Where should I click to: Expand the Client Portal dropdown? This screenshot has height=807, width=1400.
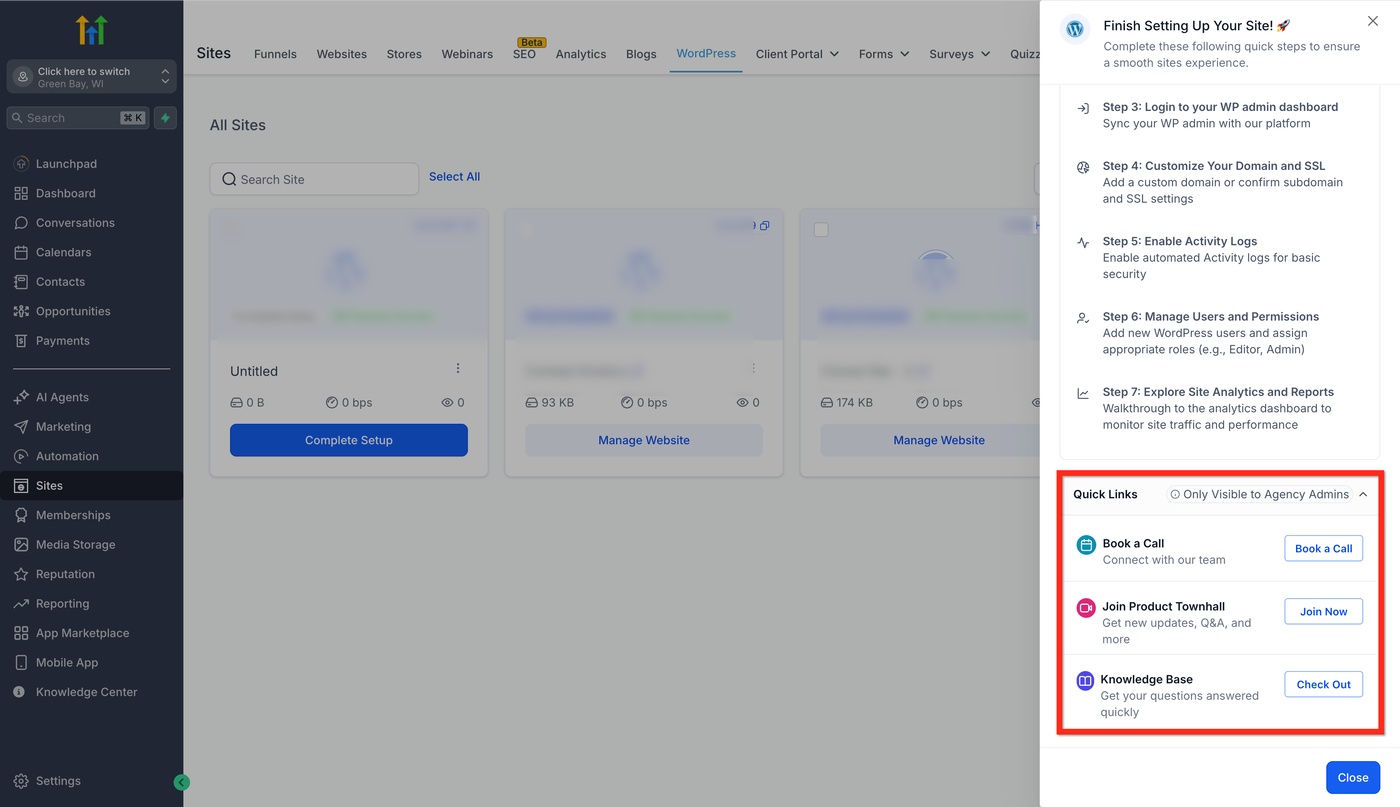(x=797, y=54)
